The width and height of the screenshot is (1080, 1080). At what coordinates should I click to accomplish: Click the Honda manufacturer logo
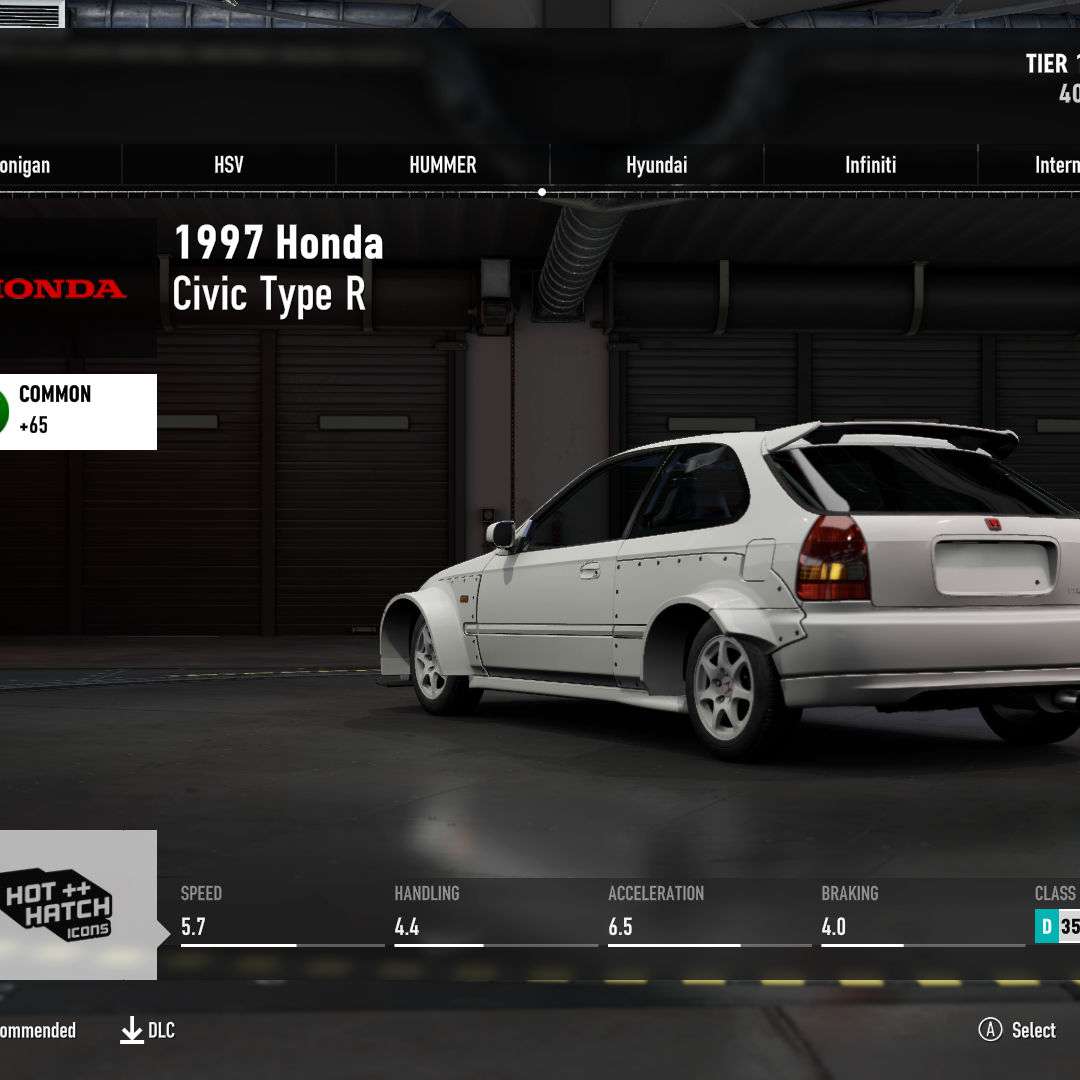64,289
